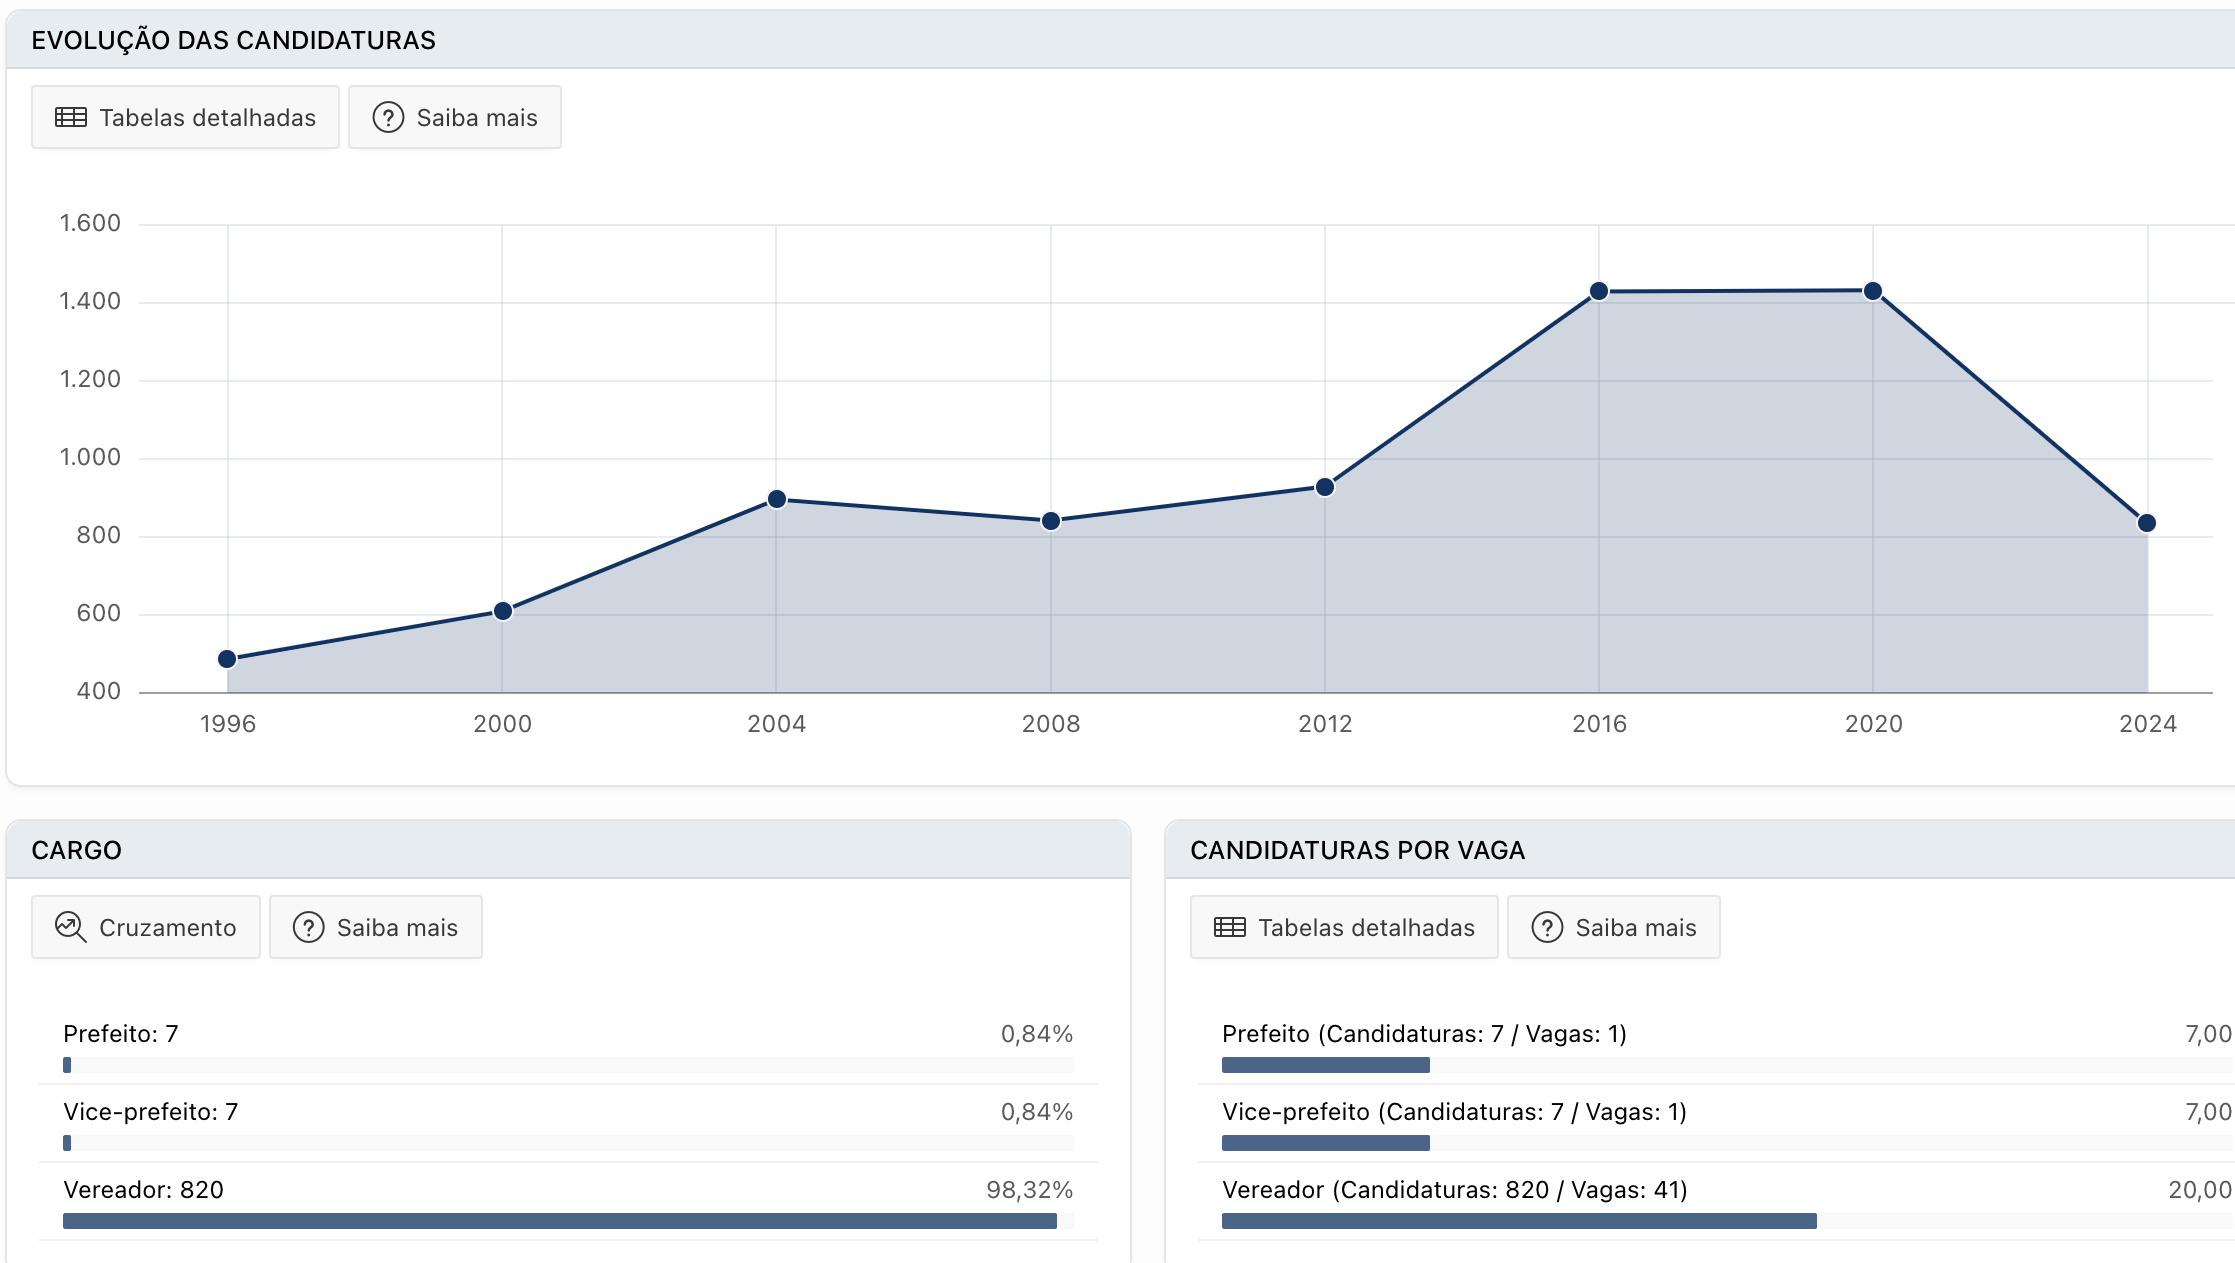
Task: Click the Prefeito: 7 row in Cargo
Action: pos(120,1034)
